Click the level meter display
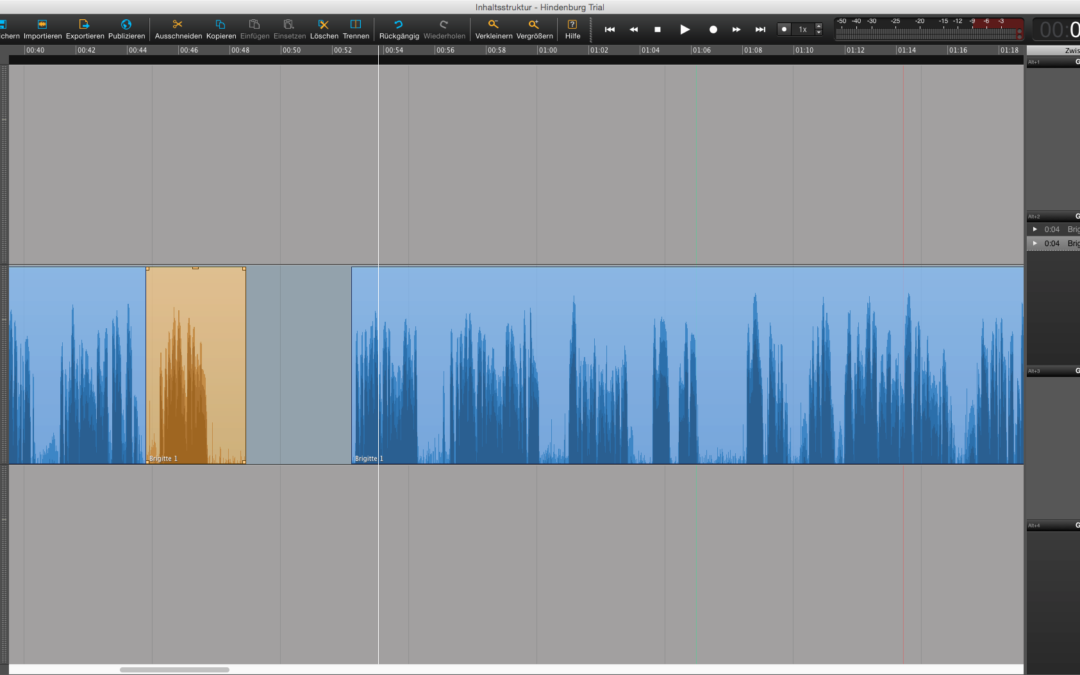1080x675 pixels. (929, 30)
